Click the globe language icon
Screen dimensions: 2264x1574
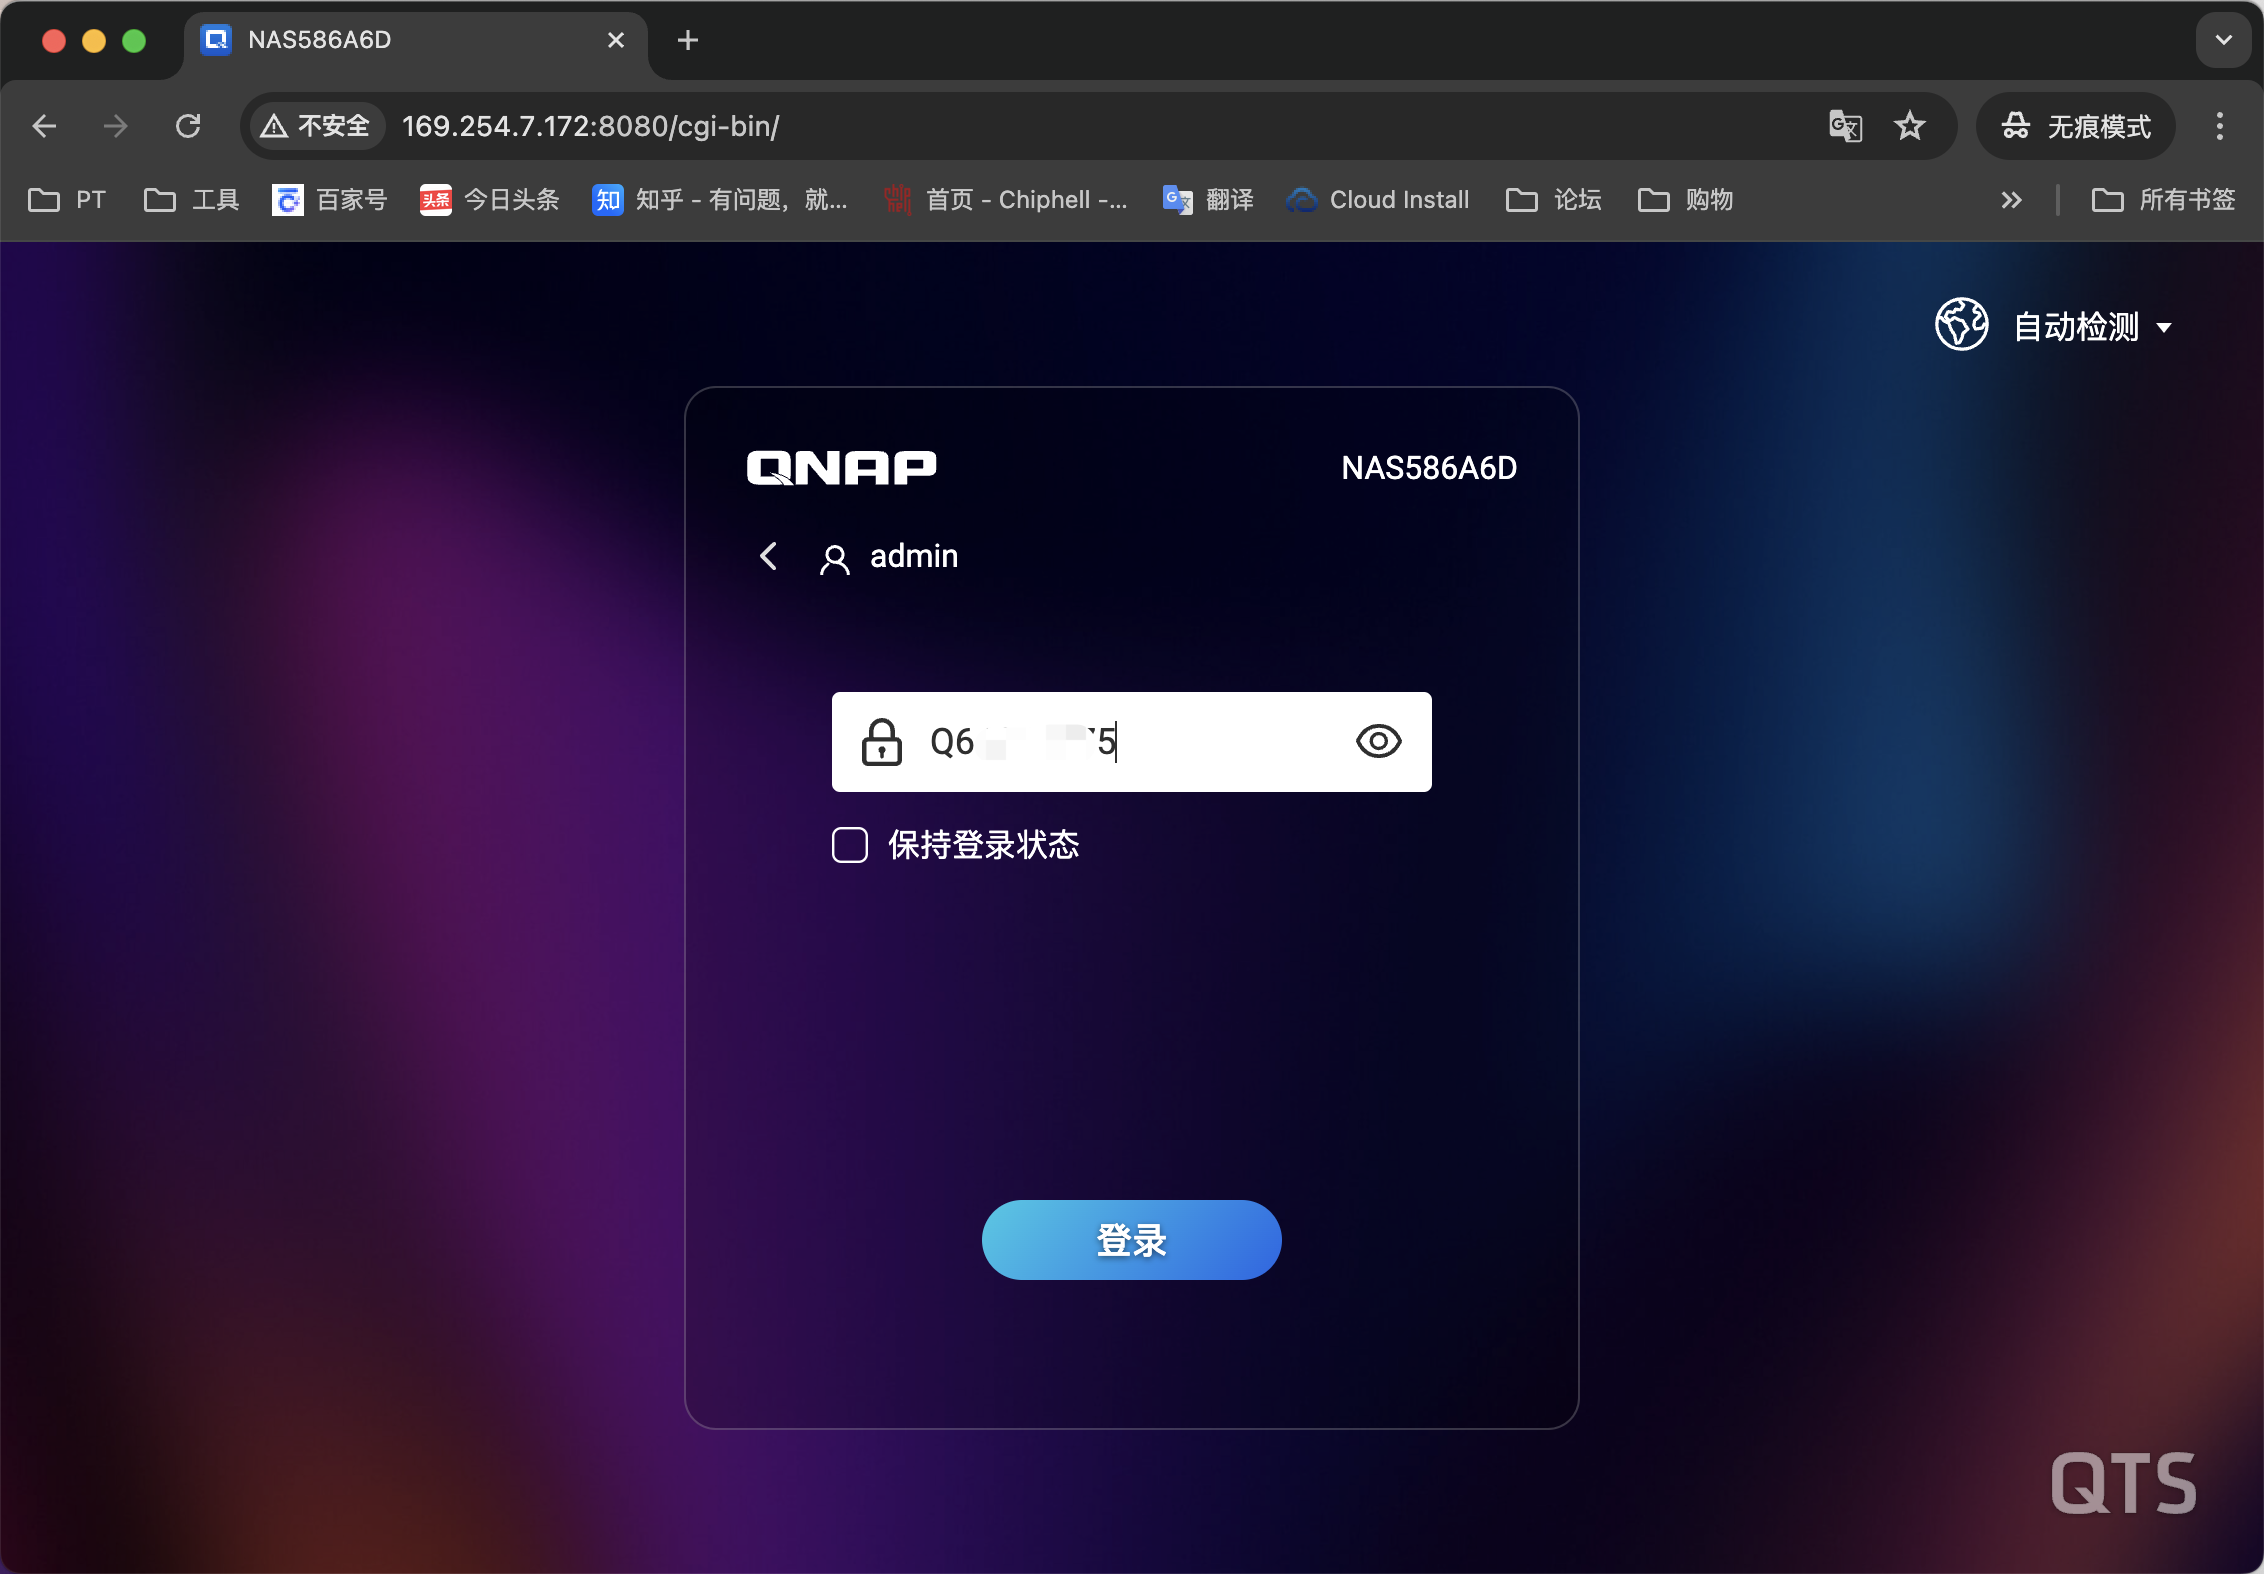(1961, 324)
